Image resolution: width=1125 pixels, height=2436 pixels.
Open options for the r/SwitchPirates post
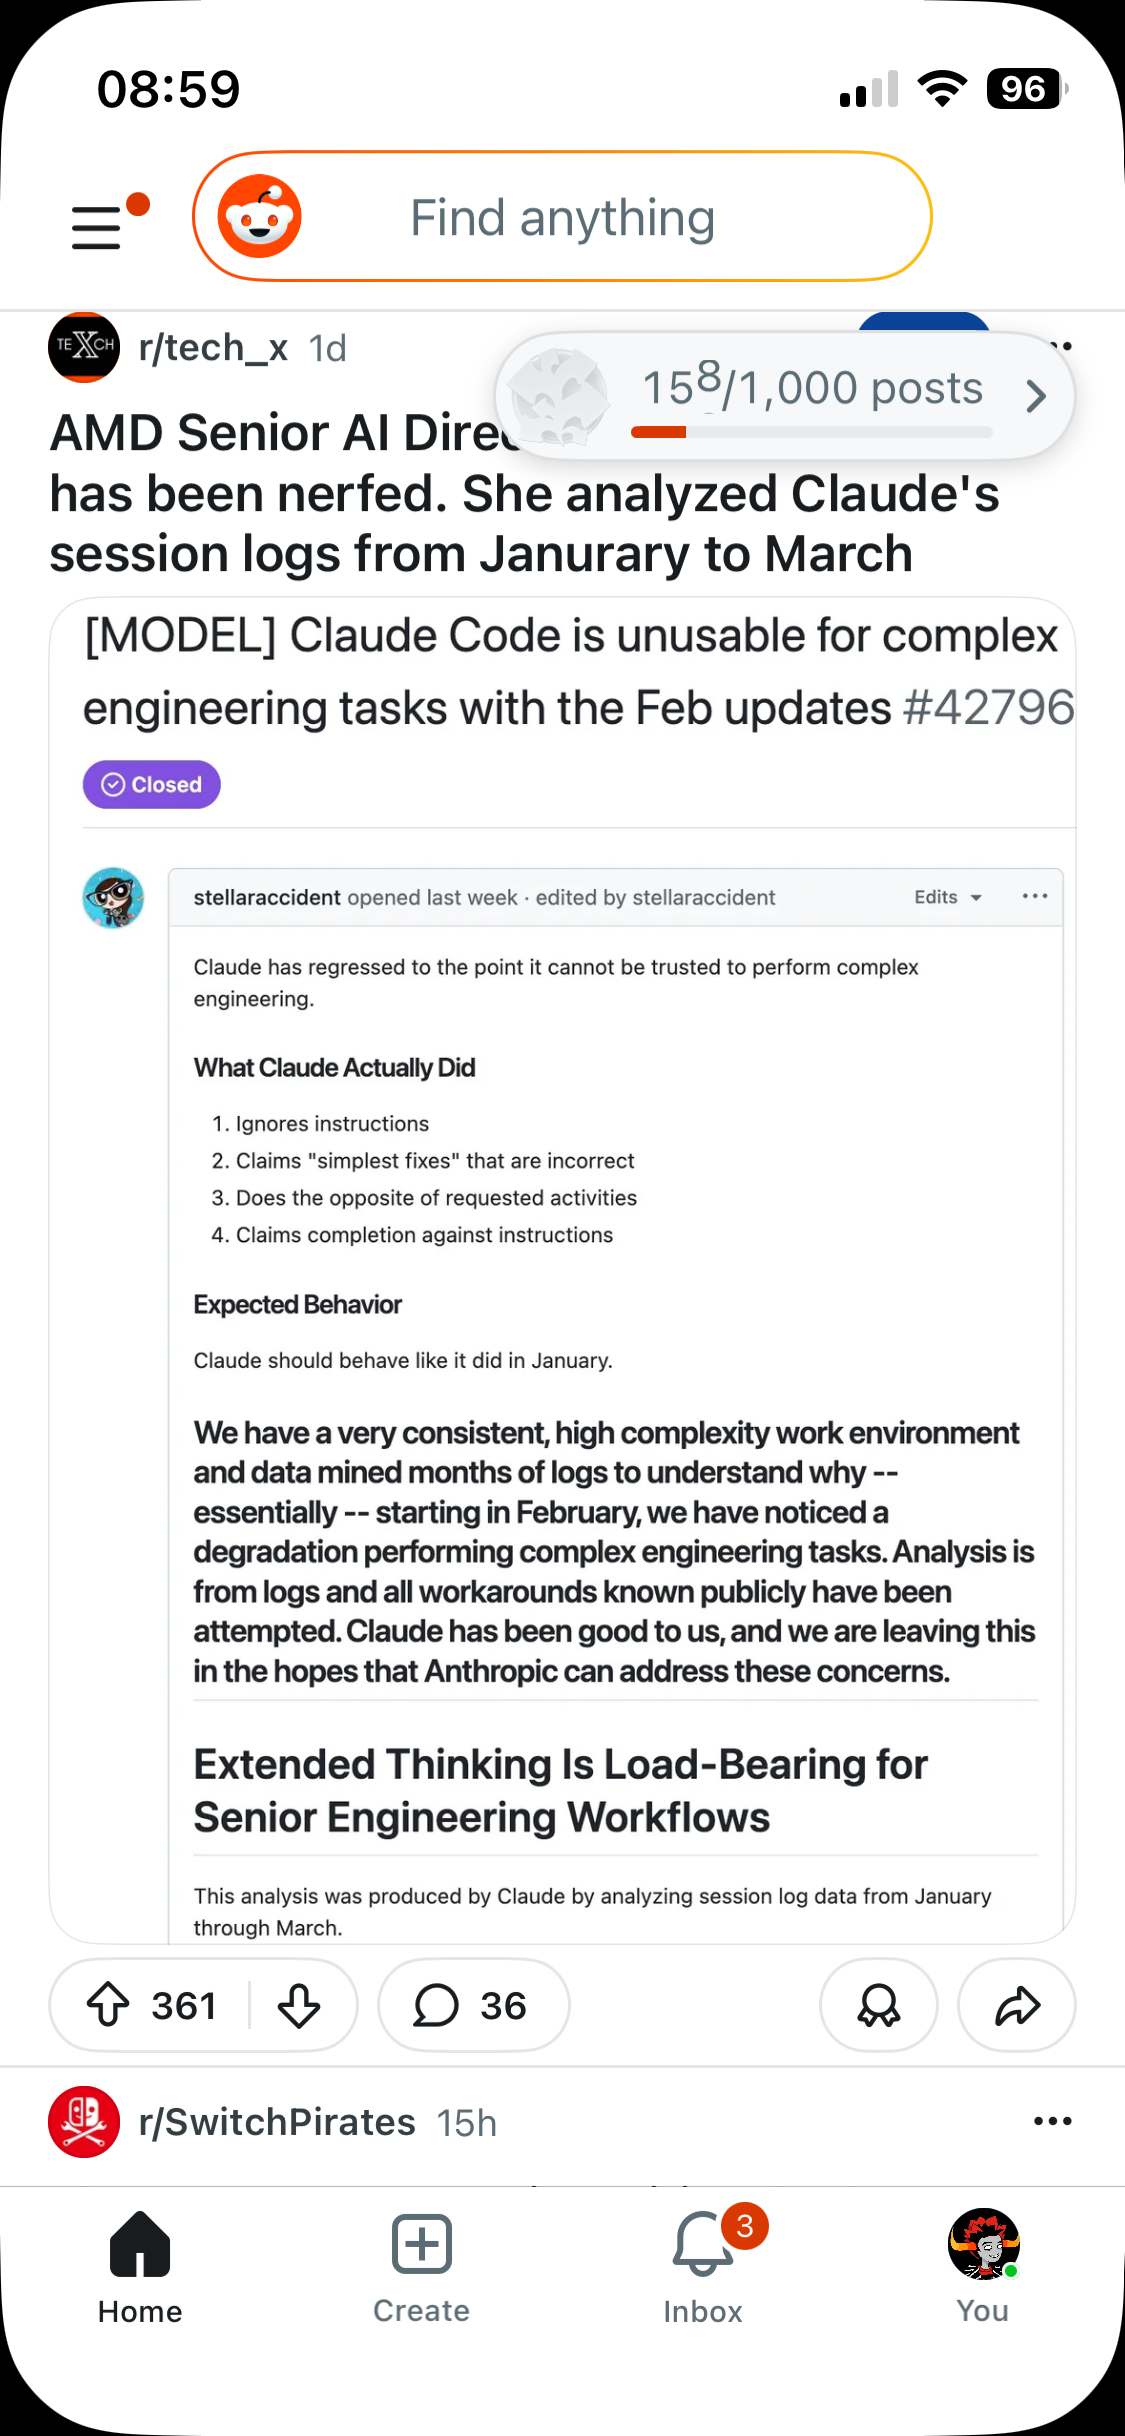1053,2121
